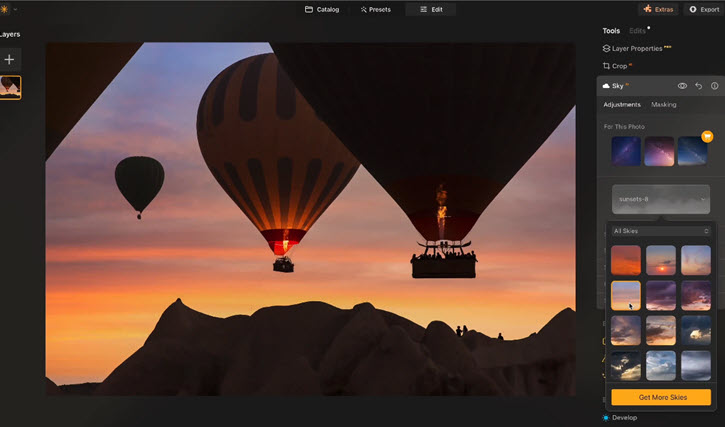Open the Crop tool
The image size is (725, 427).
(617, 66)
